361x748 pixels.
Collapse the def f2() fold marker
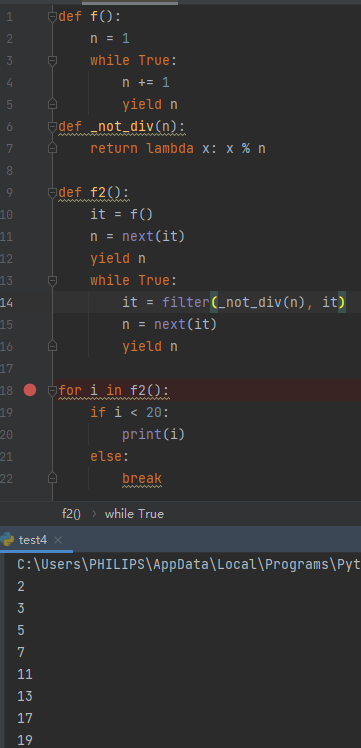click(52, 193)
